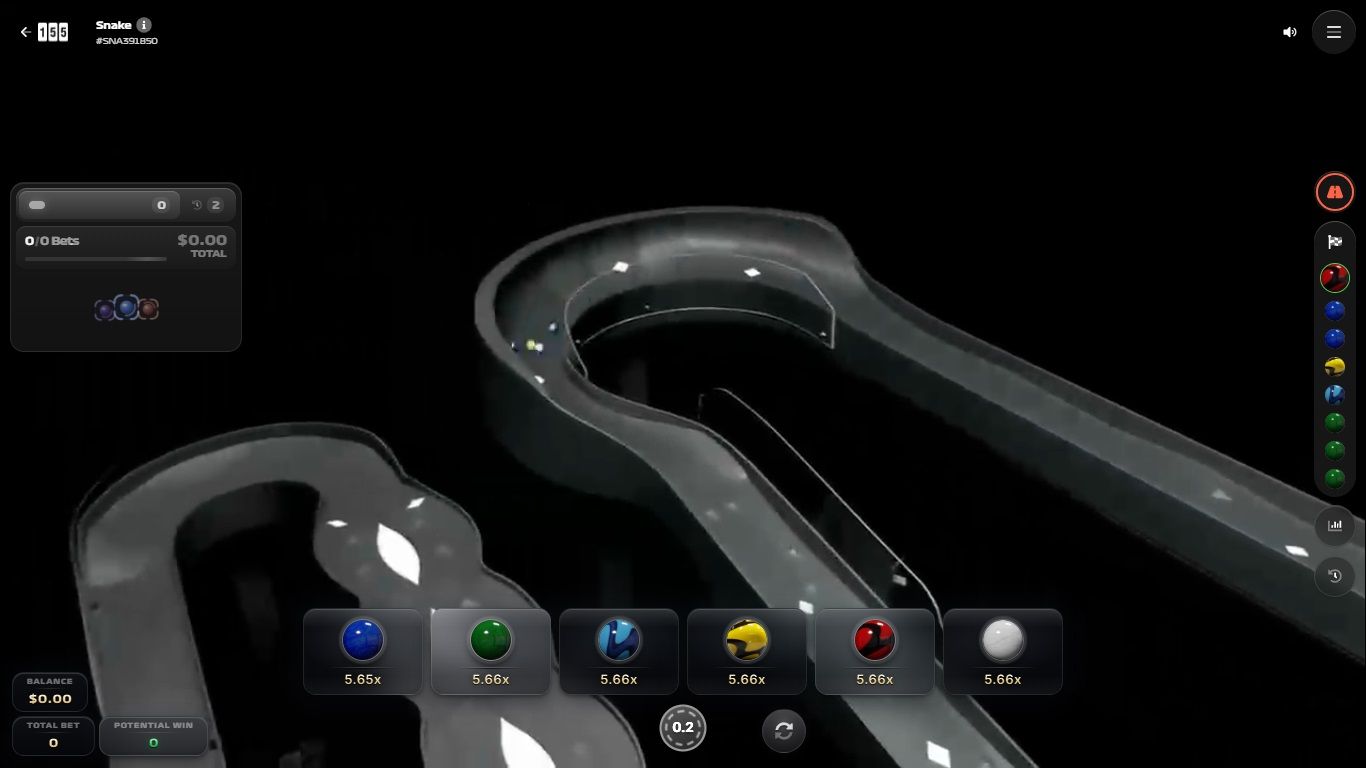Bet on the light-blue patterned marble card

619,651
